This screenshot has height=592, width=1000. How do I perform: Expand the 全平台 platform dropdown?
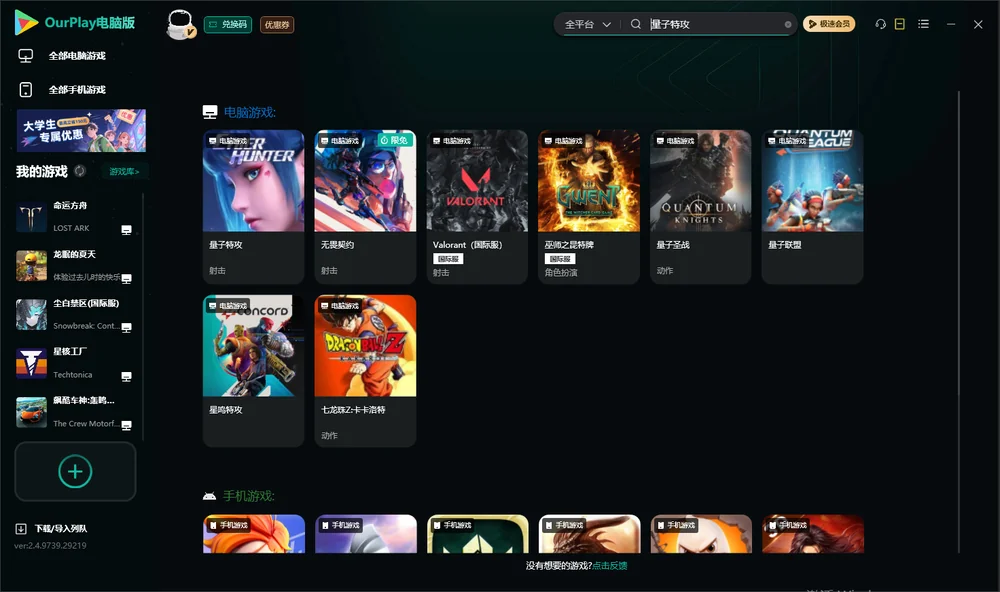tap(587, 24)
